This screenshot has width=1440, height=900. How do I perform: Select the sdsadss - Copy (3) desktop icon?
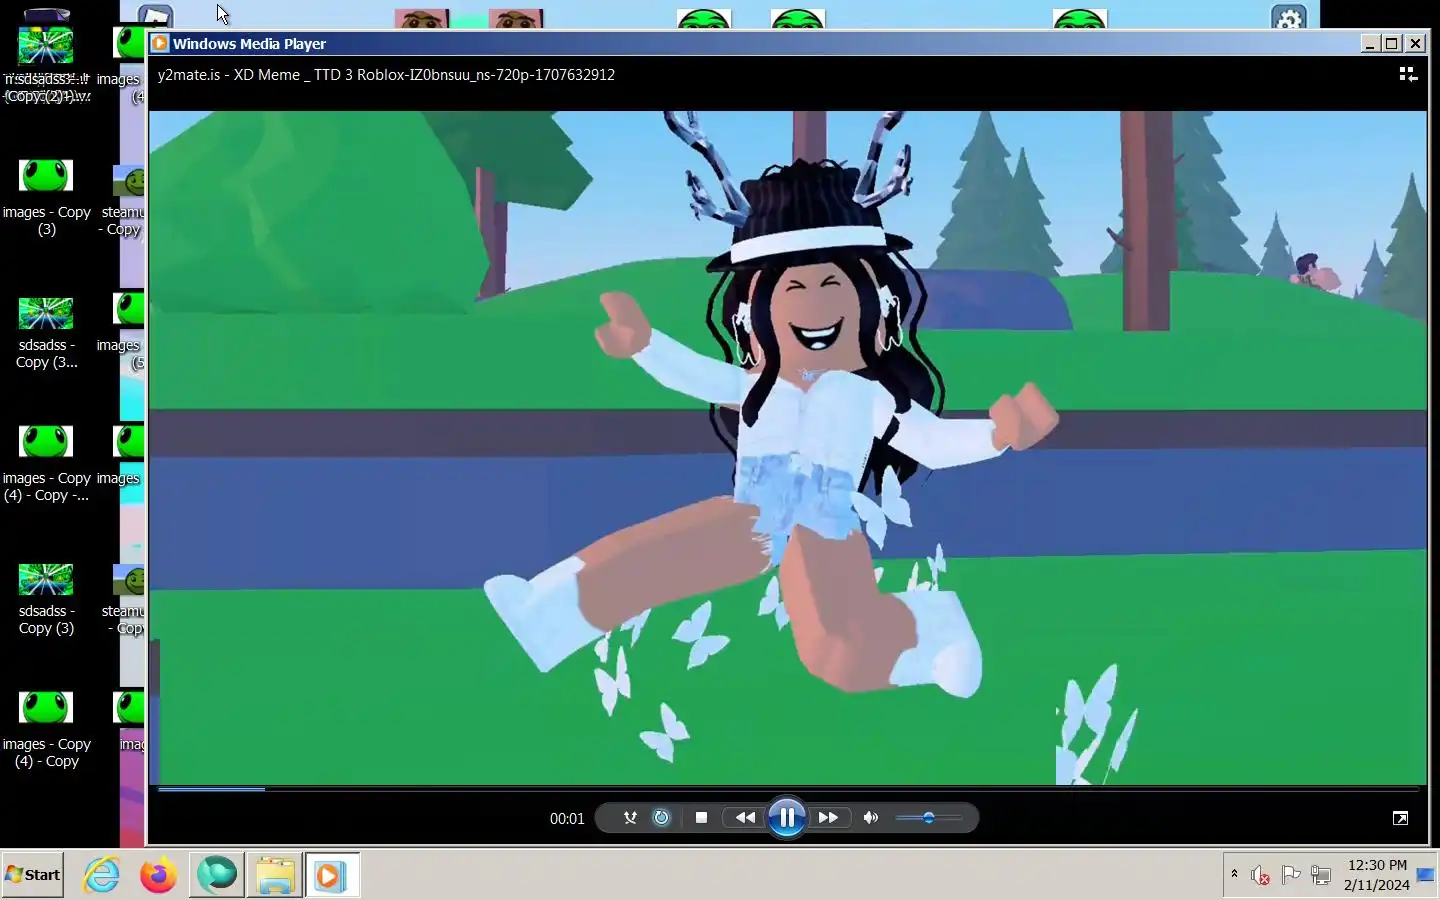click(x=46, y=598)
